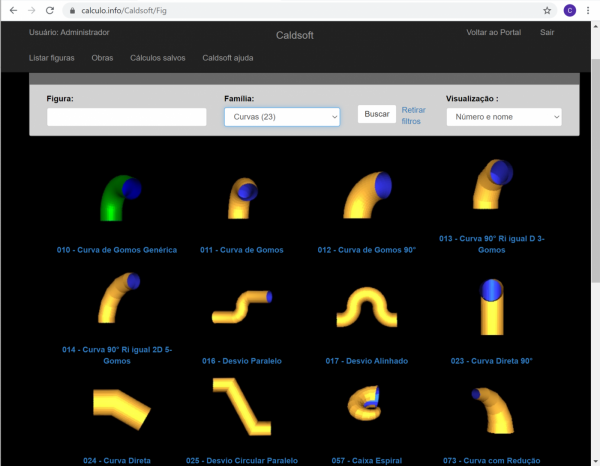
Task: Go to Cálculos salvos in the navigation
Action: click(x=158, y=58)
